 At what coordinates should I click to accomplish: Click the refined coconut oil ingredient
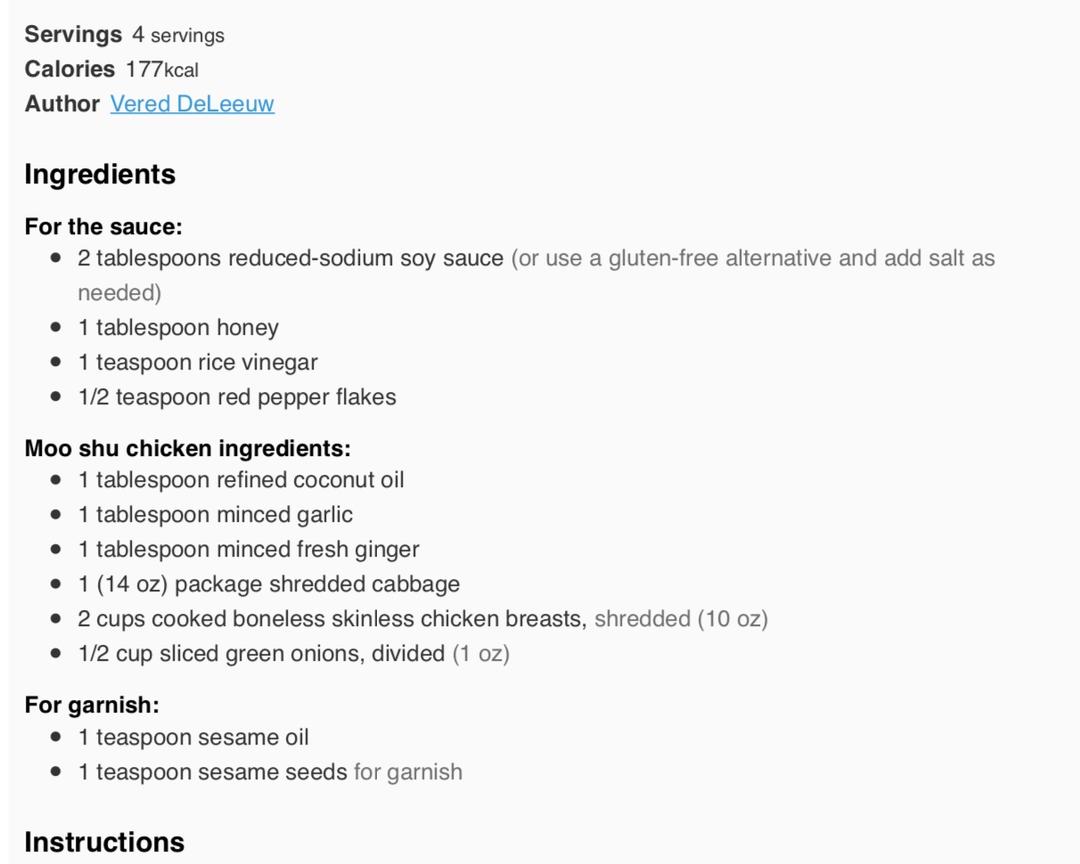[241, 480]
